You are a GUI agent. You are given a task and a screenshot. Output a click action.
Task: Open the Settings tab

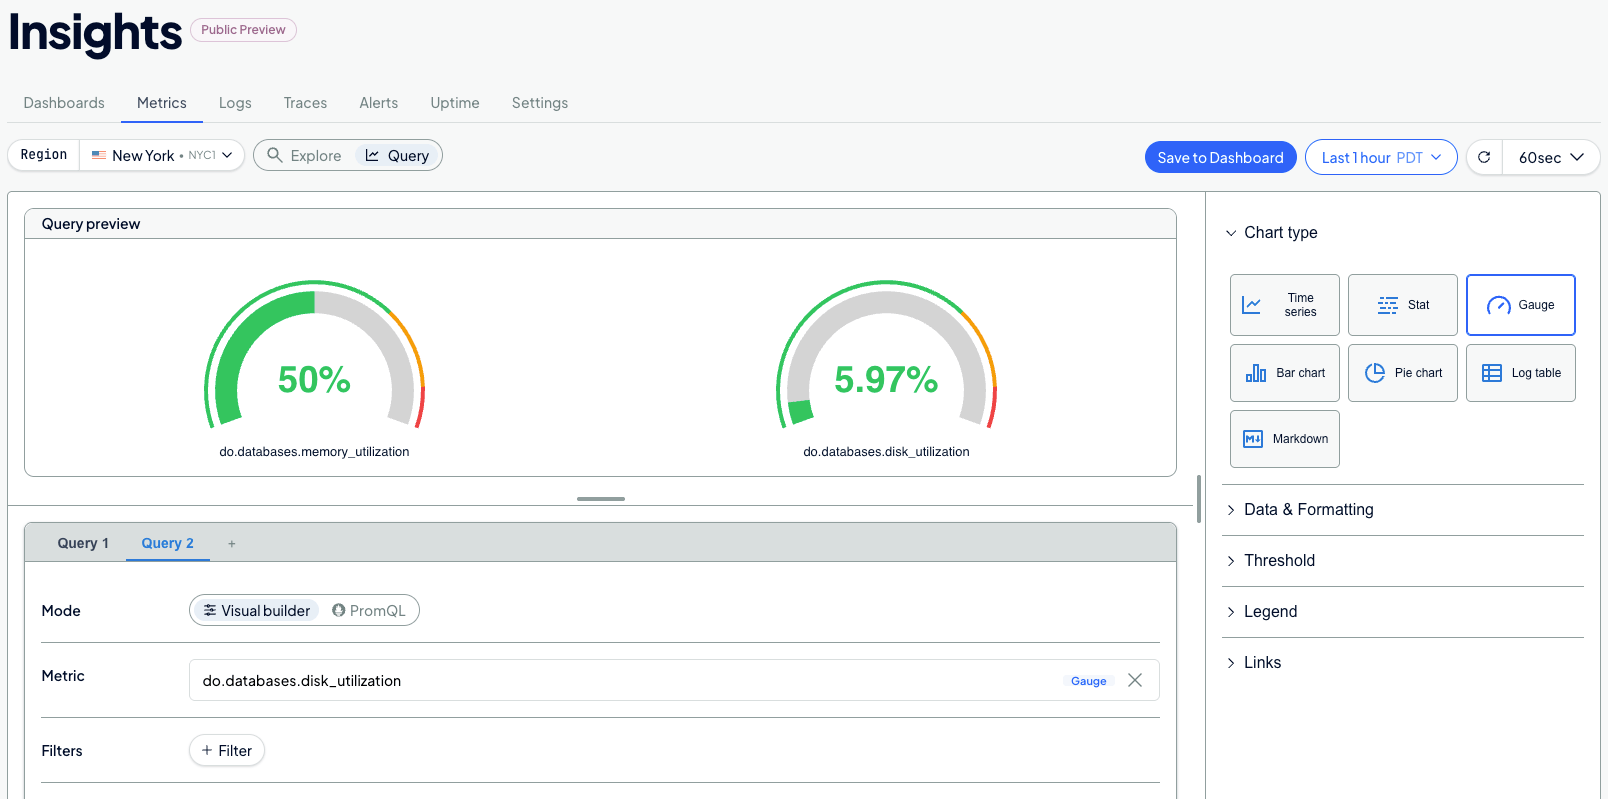click(x=540, y=103)
